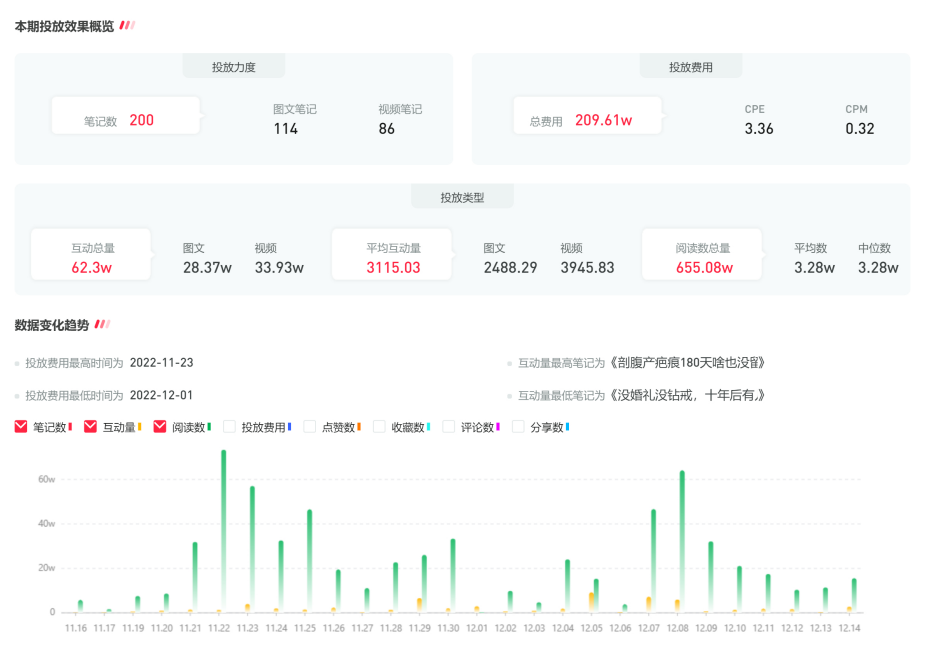Image resolution: width=926 pixels, height=662 pixels.
Task: Enable the 点赞数 series checkbox
Action: (x=309, y=427)
